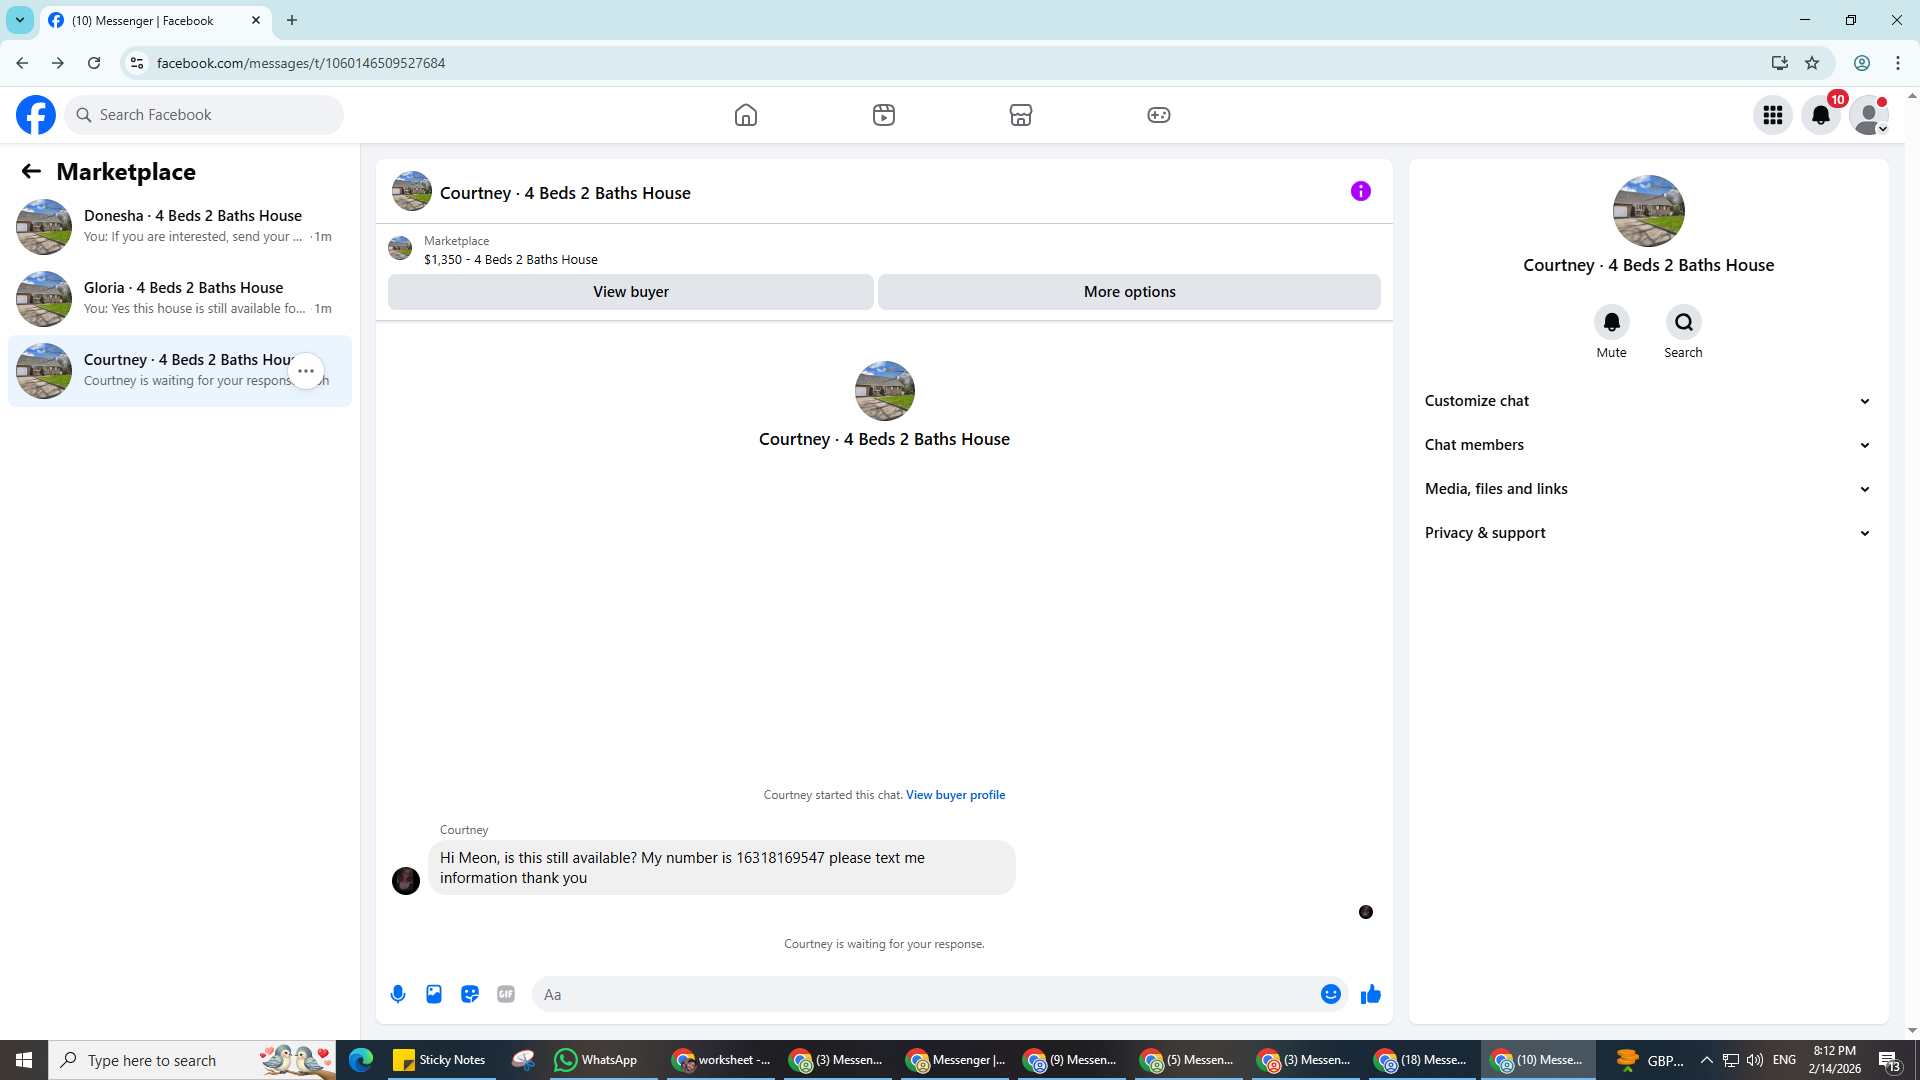Open the Facebook notifications bell
The width and height of the screenshot is (1920, 1080).
pos(1820,115)
